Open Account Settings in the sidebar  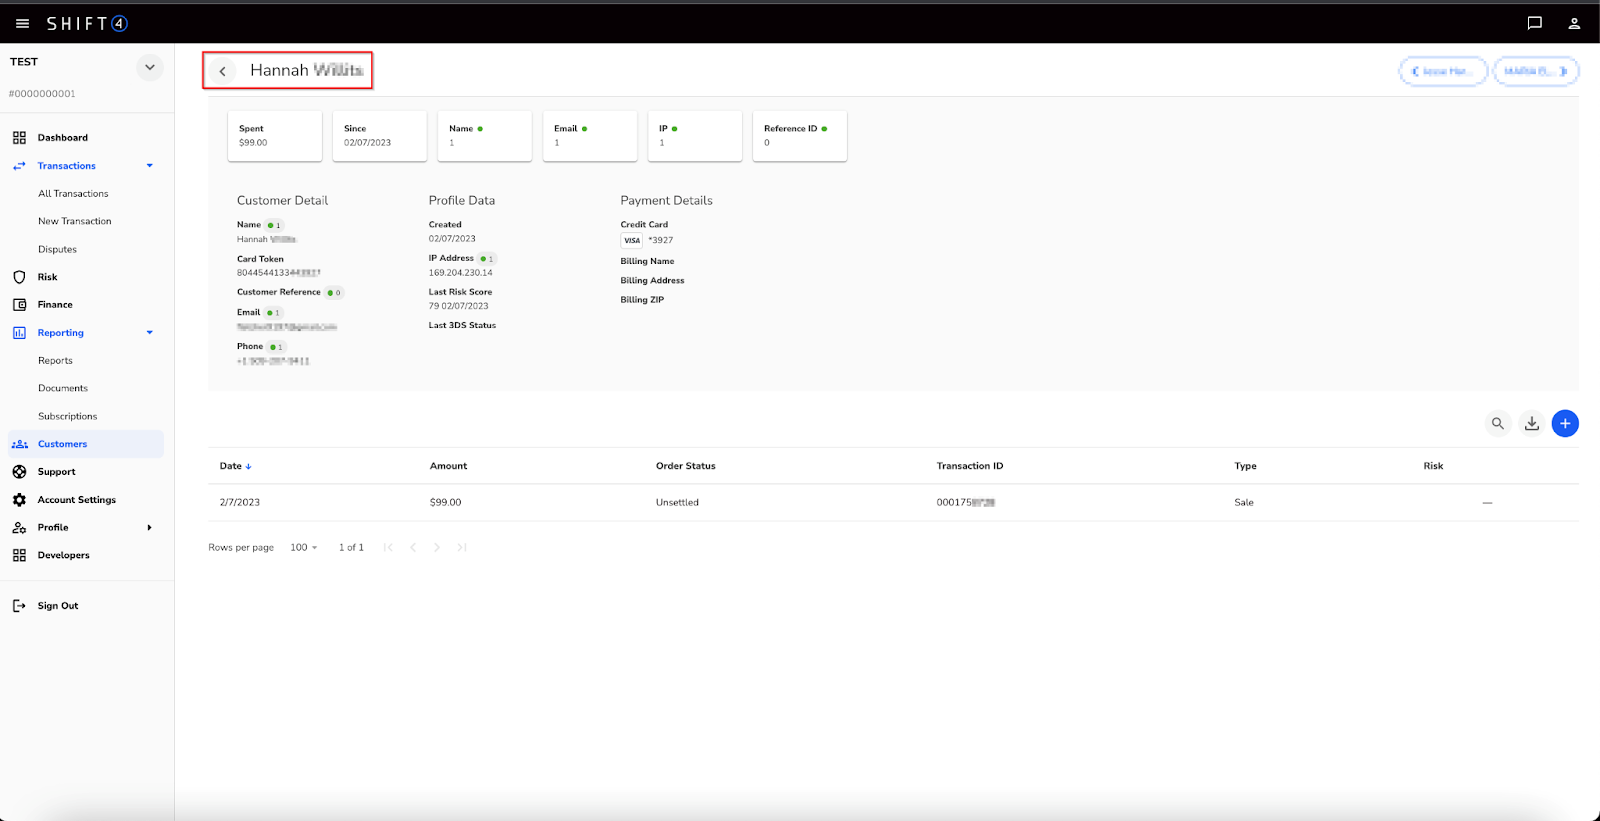[76, 500]
